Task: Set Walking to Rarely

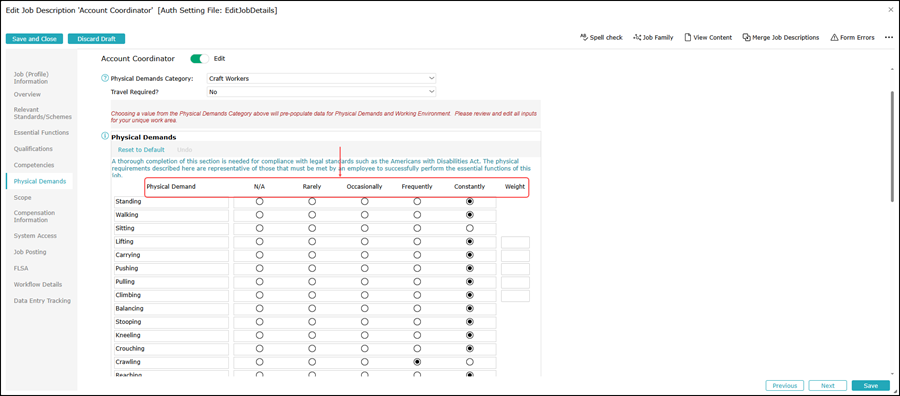Action: 312,215
